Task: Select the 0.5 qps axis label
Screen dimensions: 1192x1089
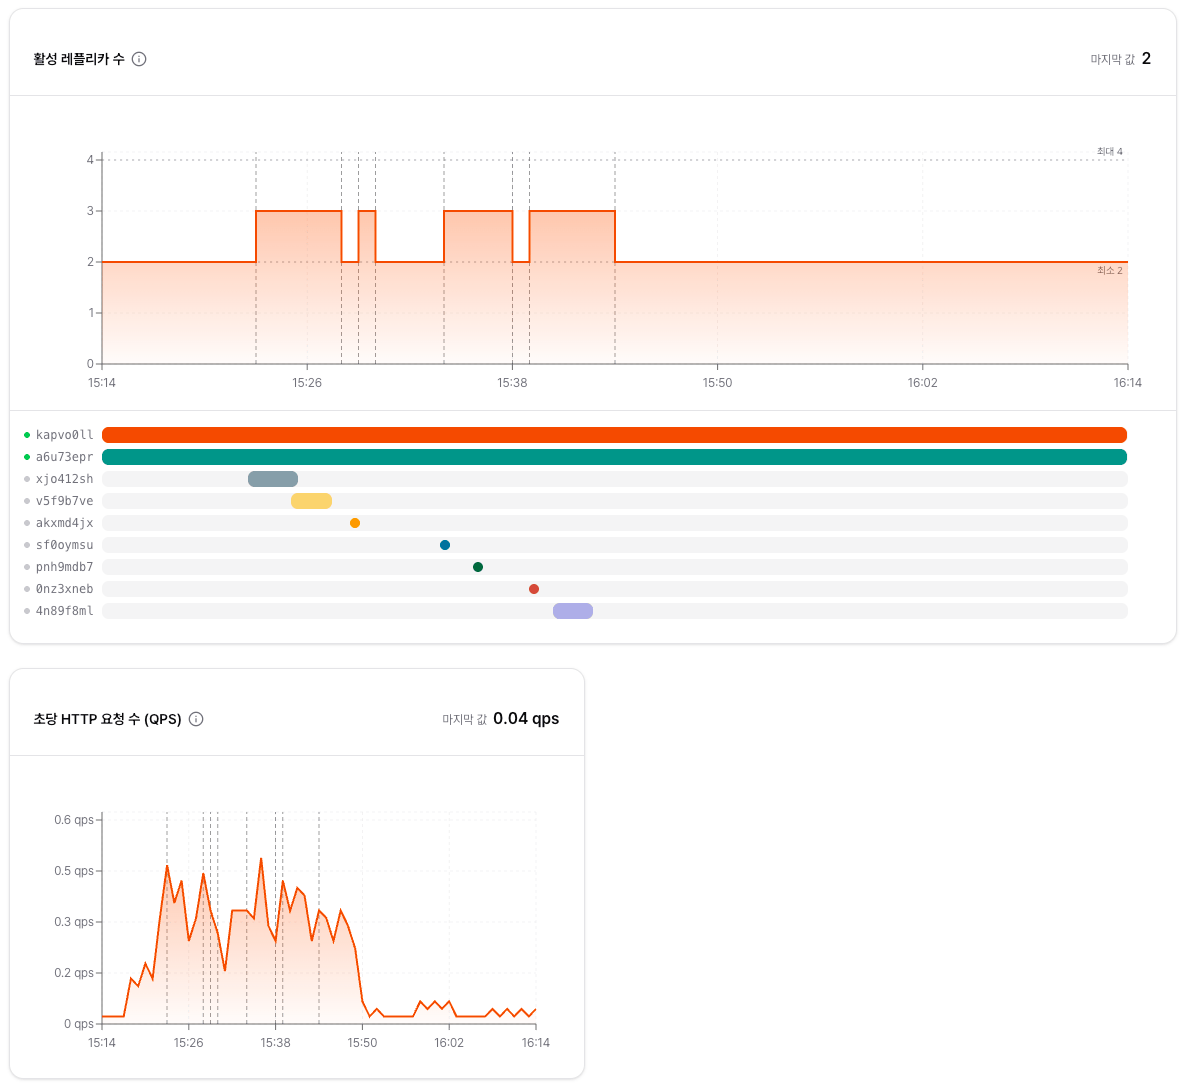Action: point(74,871)
